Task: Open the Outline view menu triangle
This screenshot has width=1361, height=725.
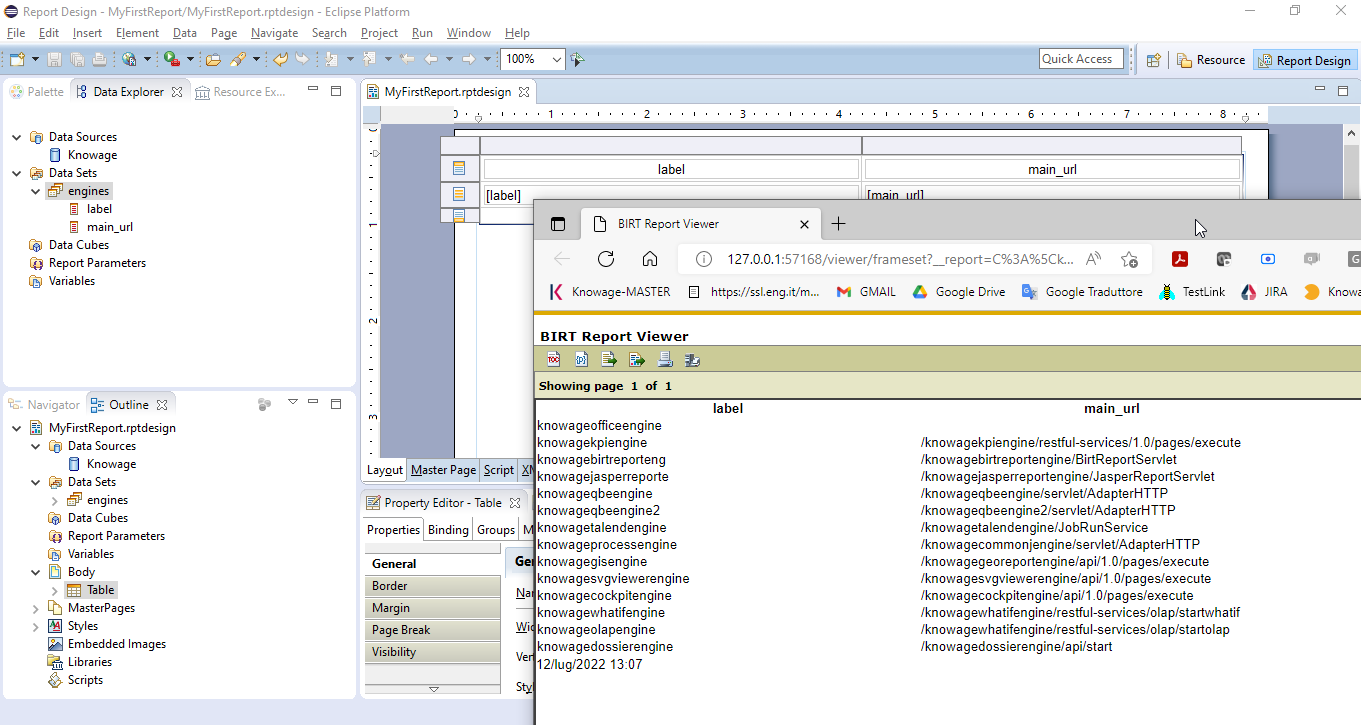Action: [293, 403]
